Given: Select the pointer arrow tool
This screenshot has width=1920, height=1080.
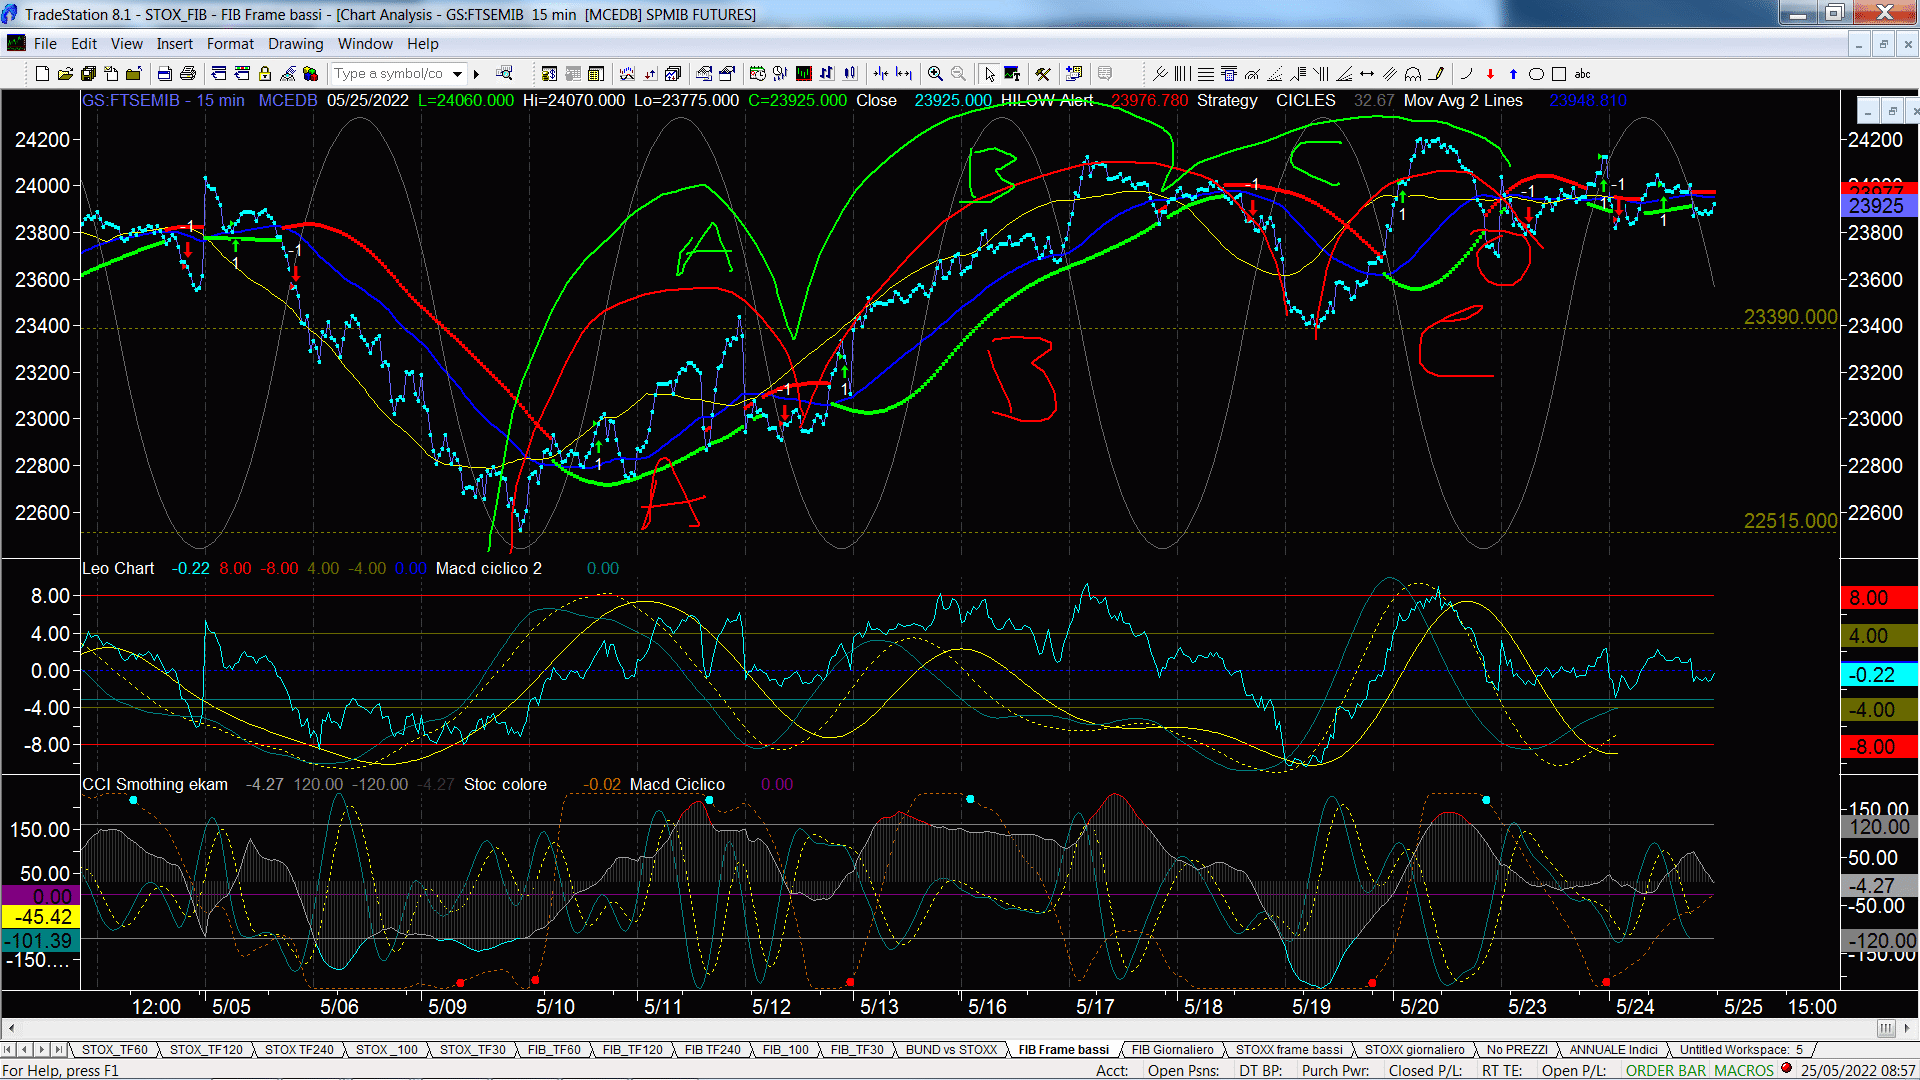Looking at the screenshot, I should [x=989, y=74].
